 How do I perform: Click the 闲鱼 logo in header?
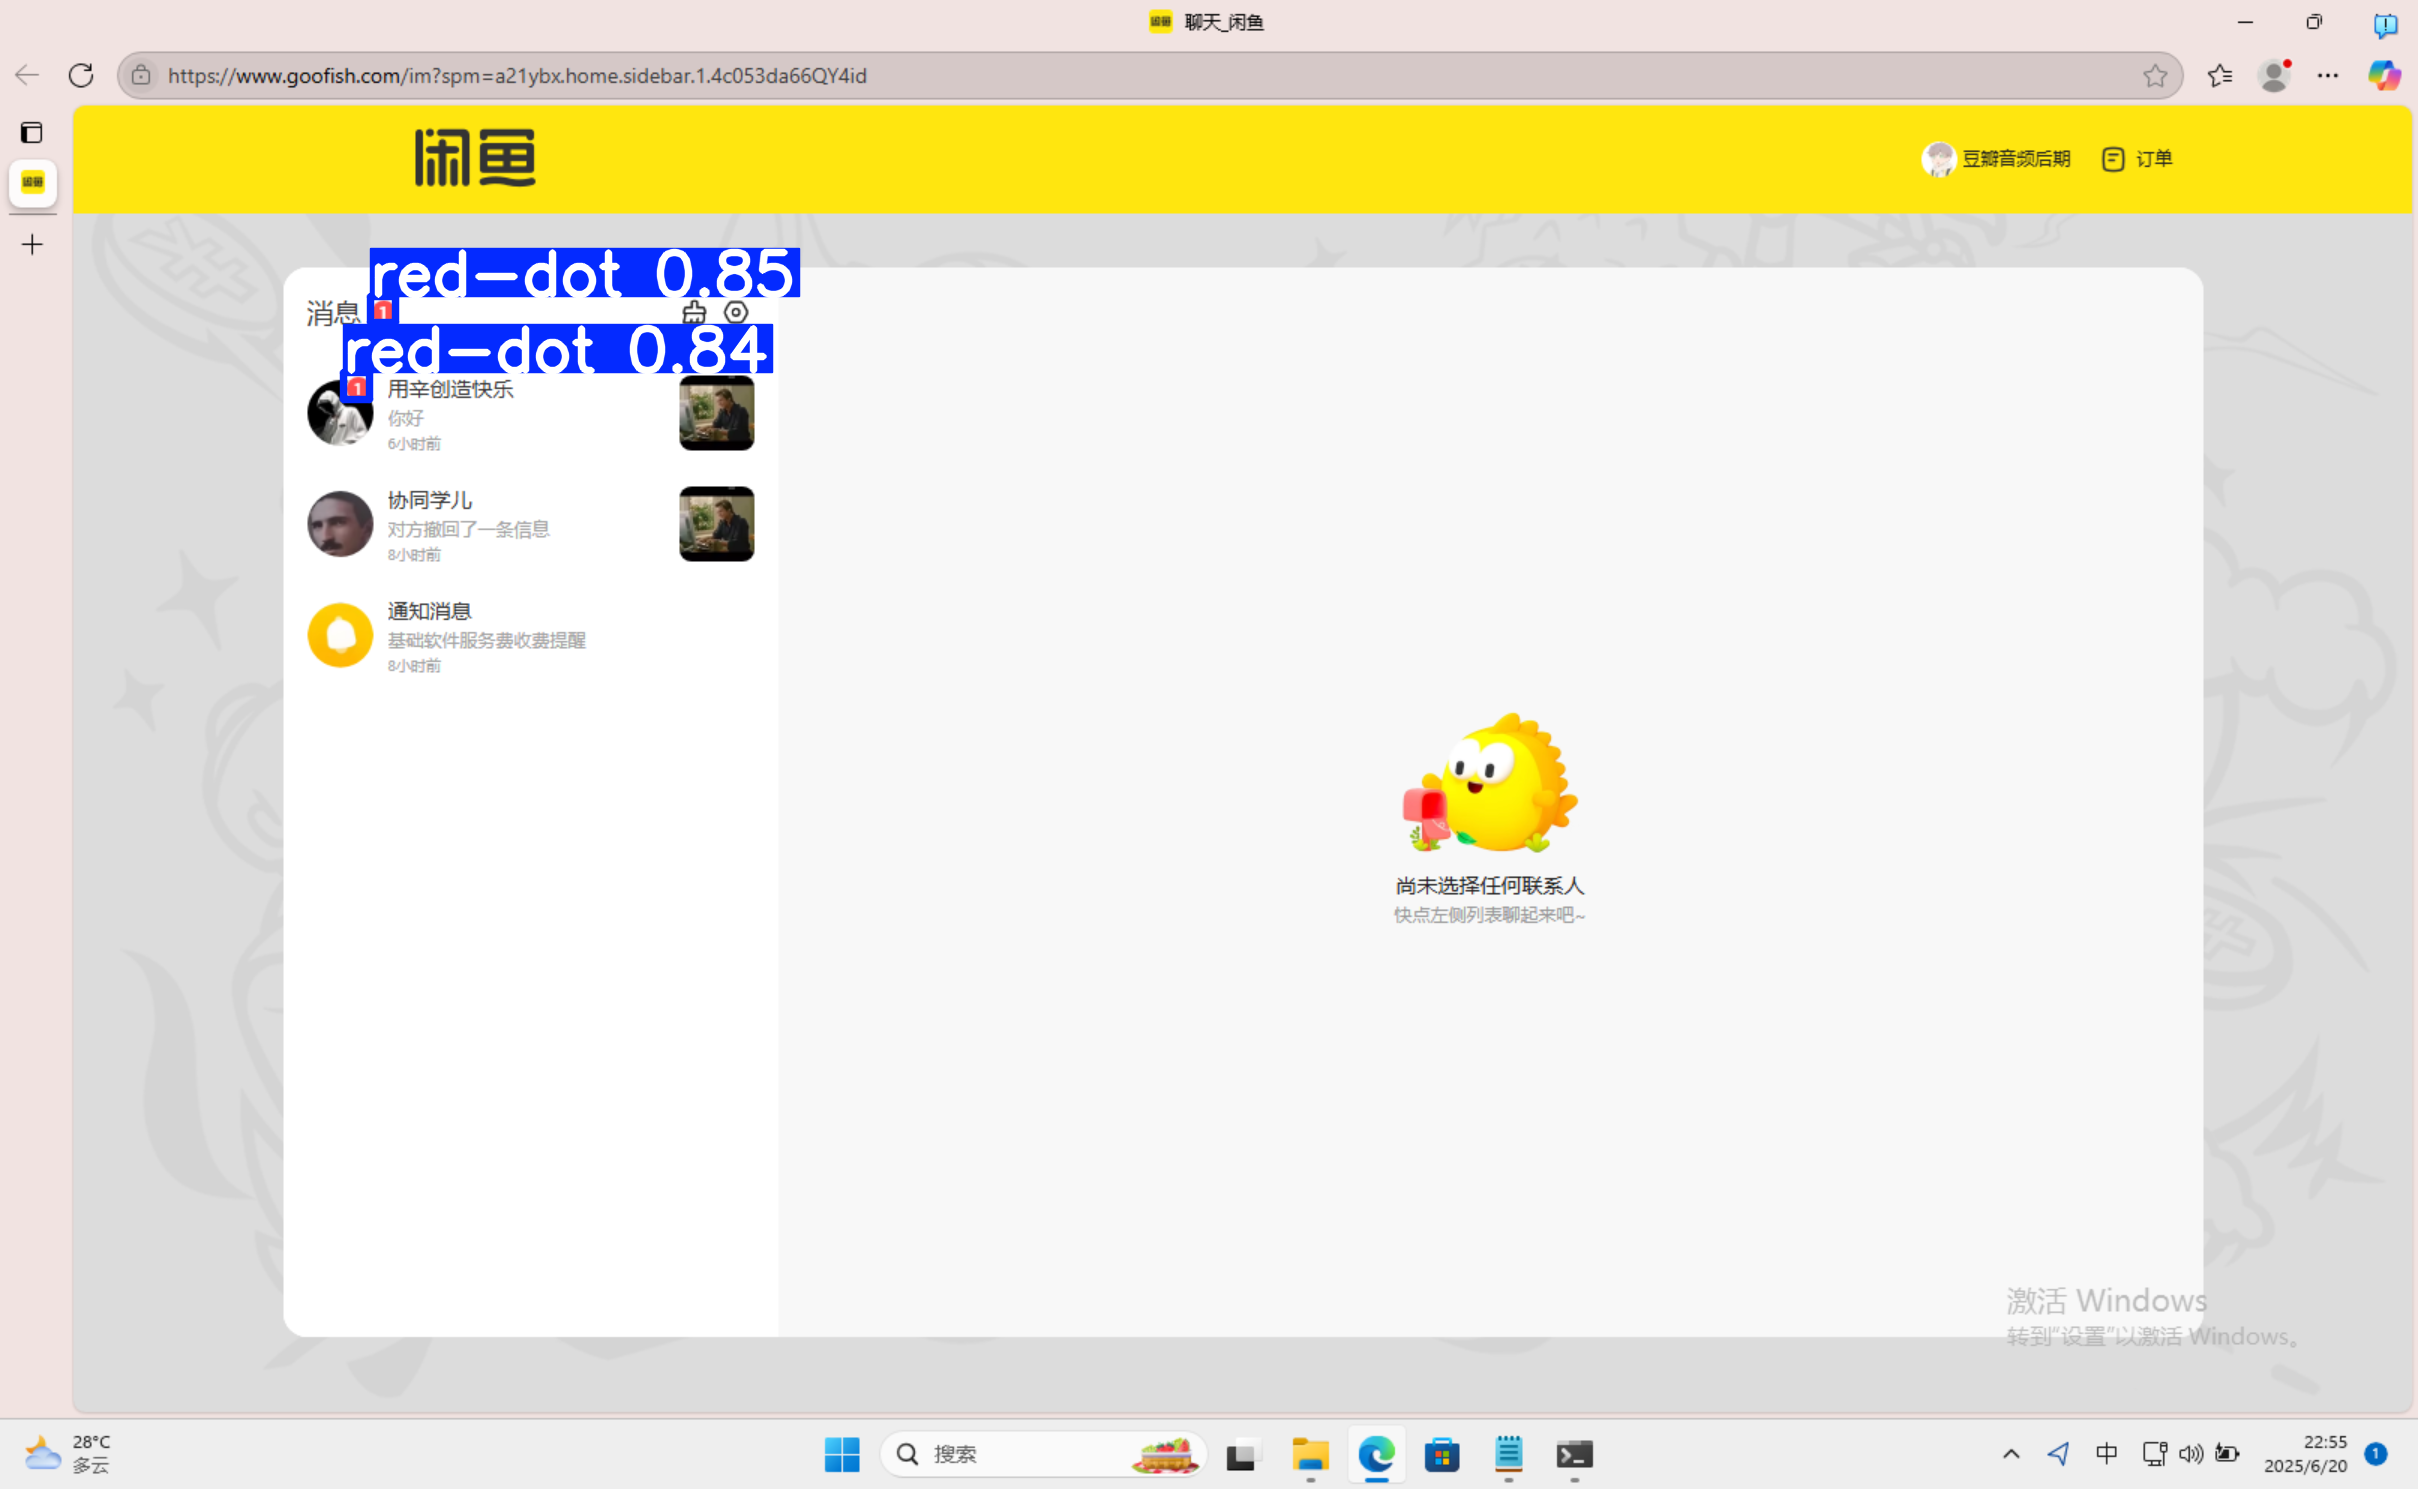pos(475,158)
